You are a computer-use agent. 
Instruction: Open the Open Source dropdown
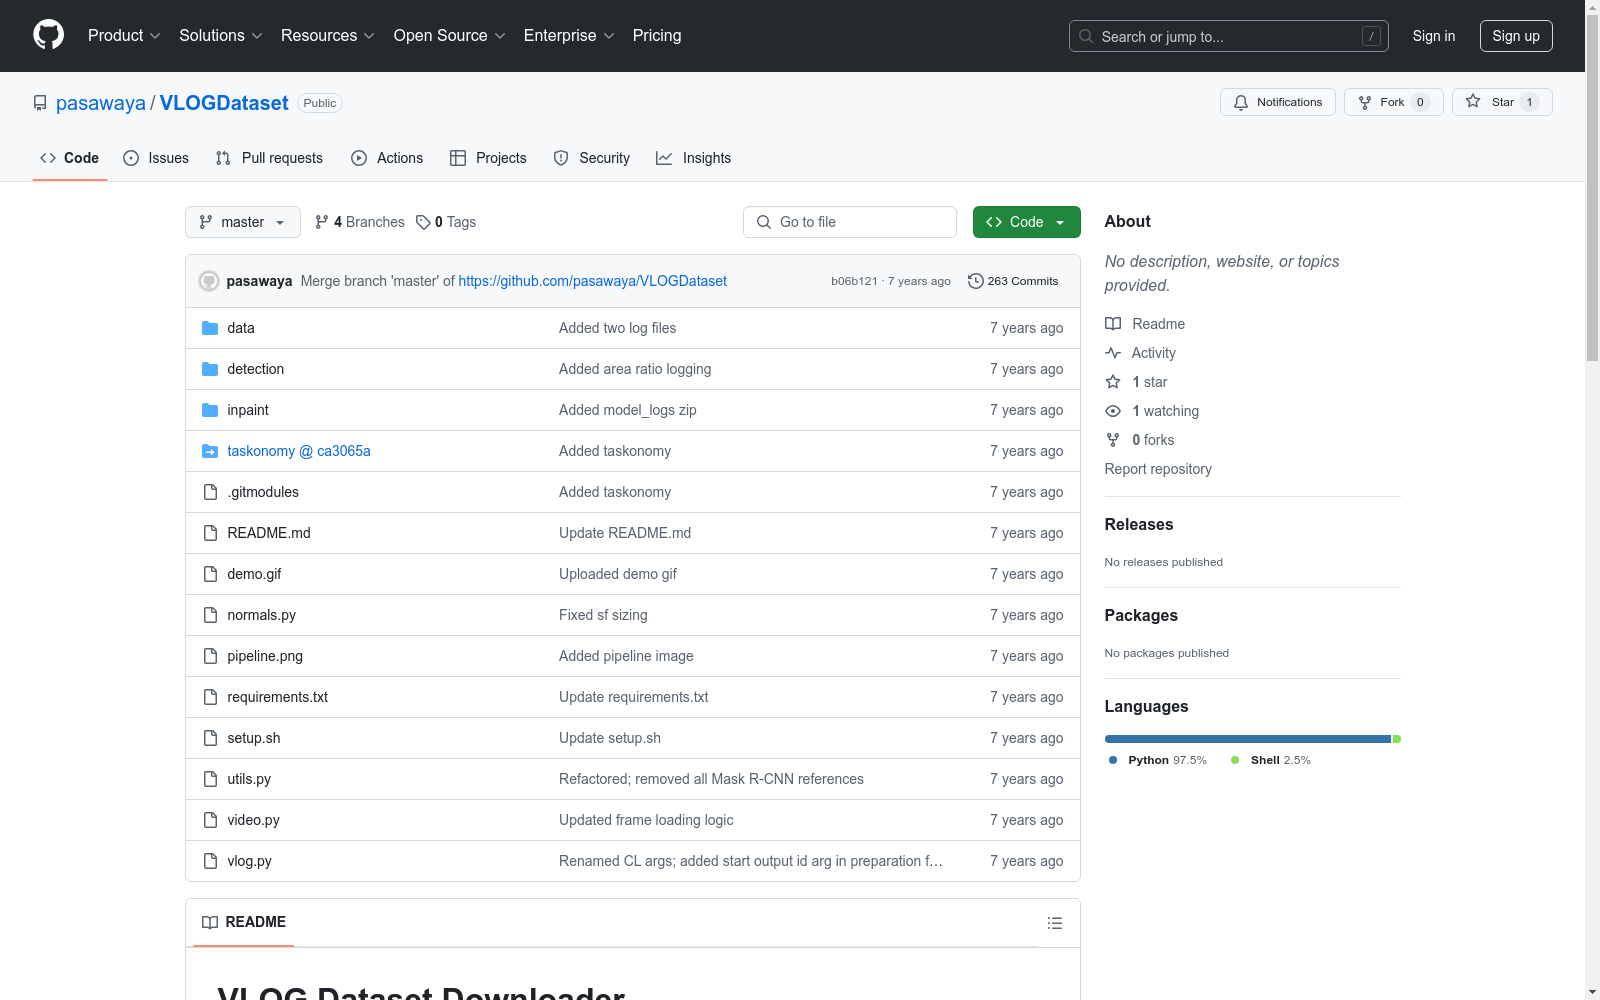pos(450,36)
